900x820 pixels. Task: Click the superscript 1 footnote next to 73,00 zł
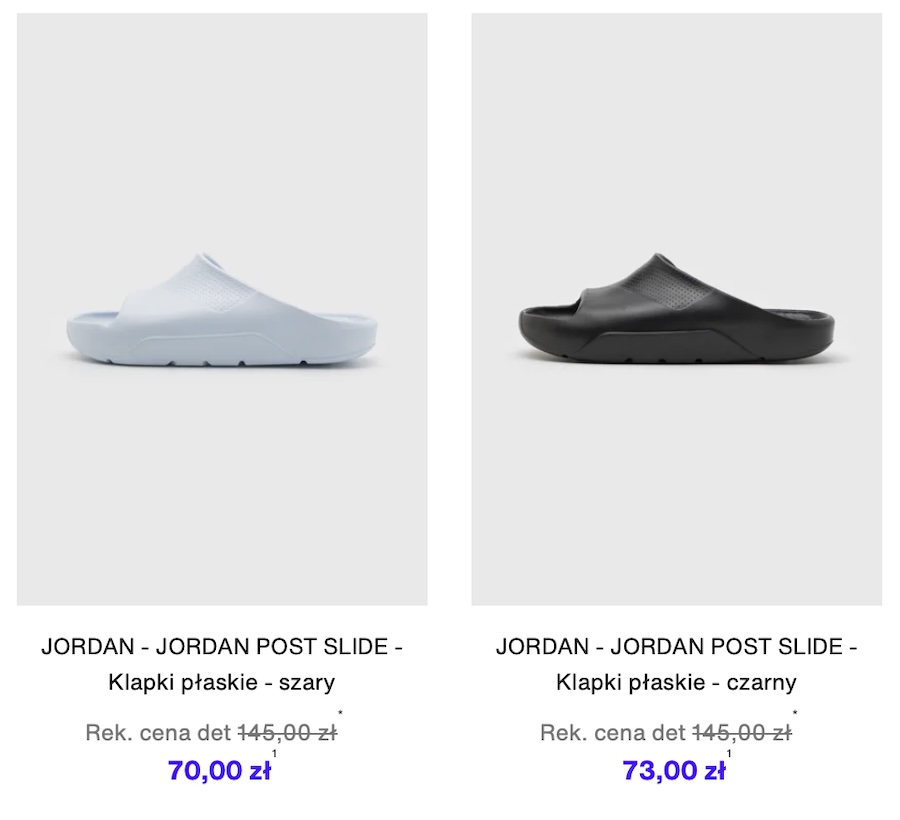tap(729, 753)
